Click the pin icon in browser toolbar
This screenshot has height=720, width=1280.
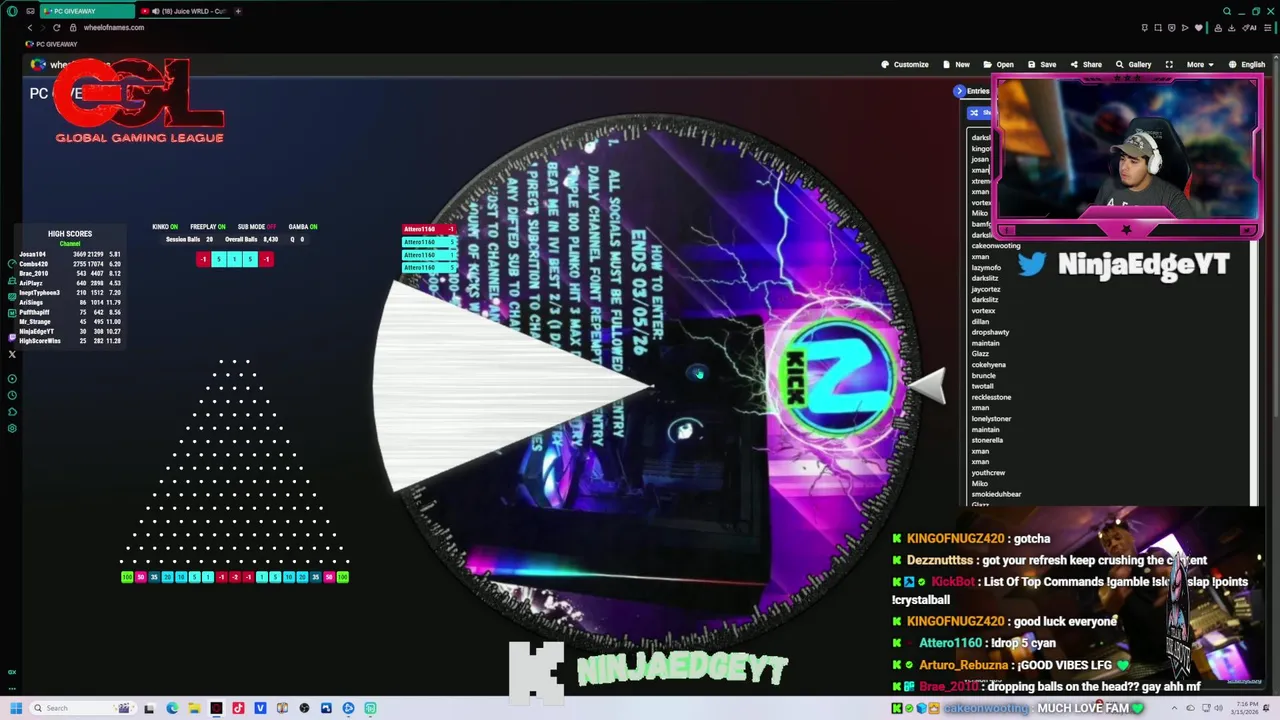(1145, 27)
